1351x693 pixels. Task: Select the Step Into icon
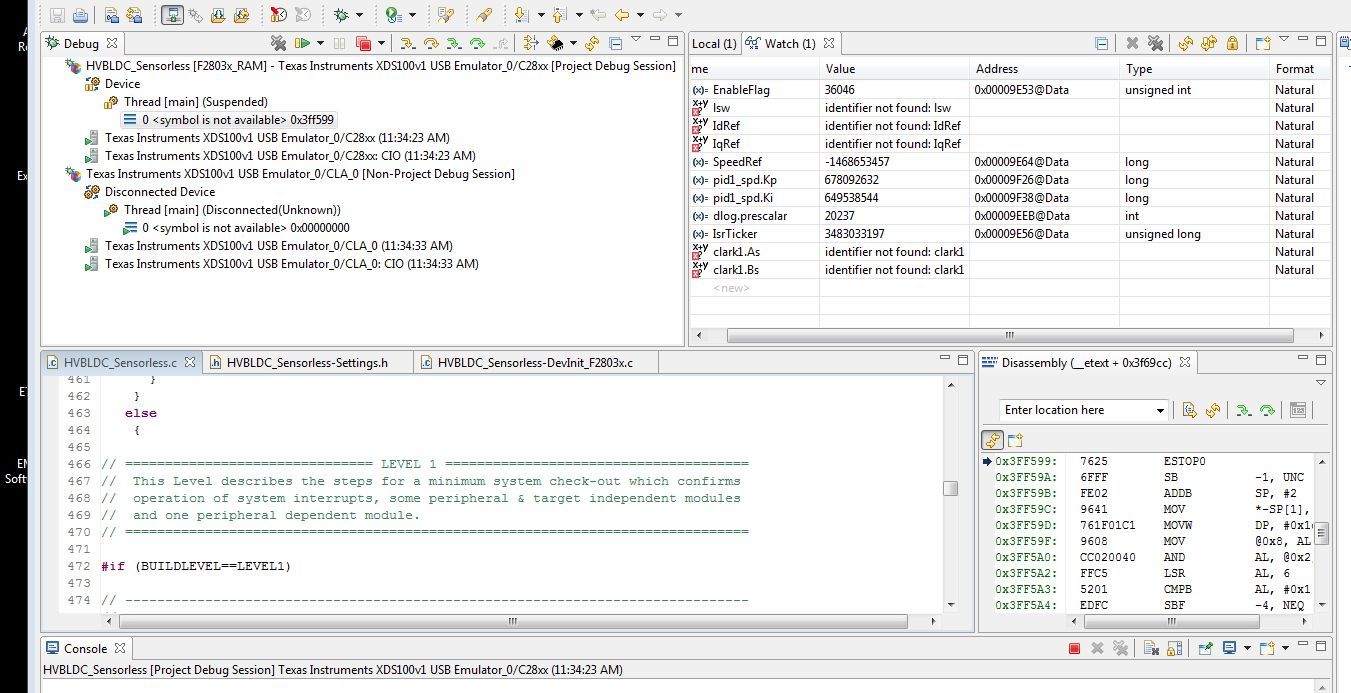pyautogui.click(x=406, y=43)
